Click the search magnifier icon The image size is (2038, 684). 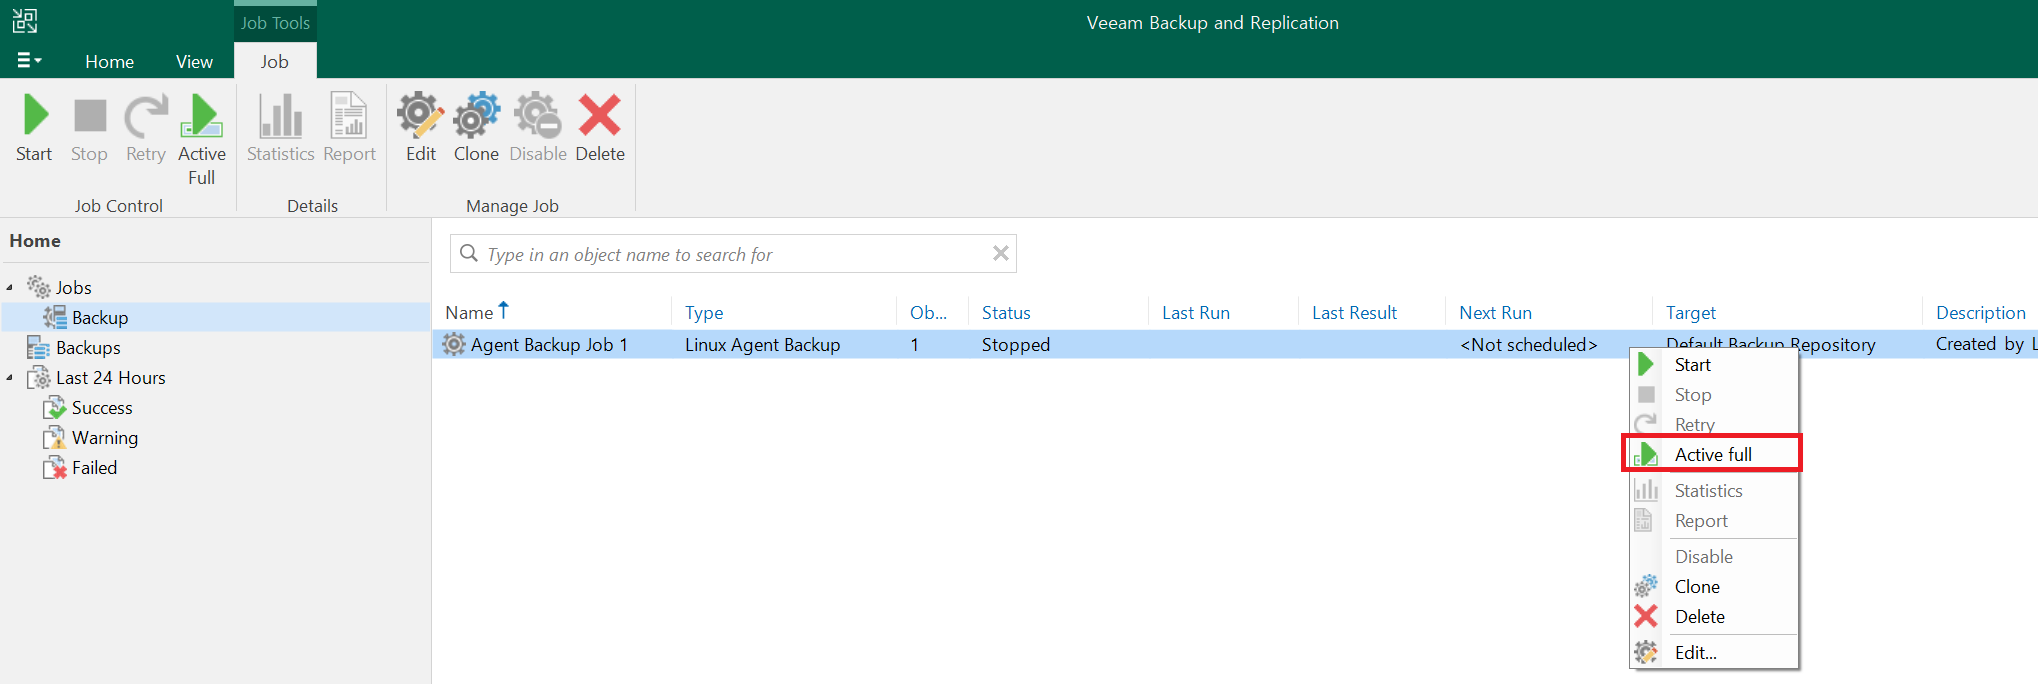pos(469,253)
